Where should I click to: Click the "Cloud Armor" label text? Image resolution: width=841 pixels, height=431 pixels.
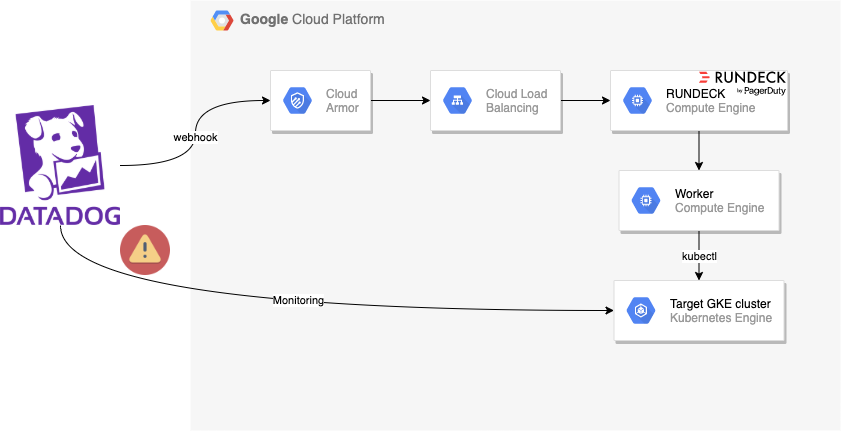342,101
